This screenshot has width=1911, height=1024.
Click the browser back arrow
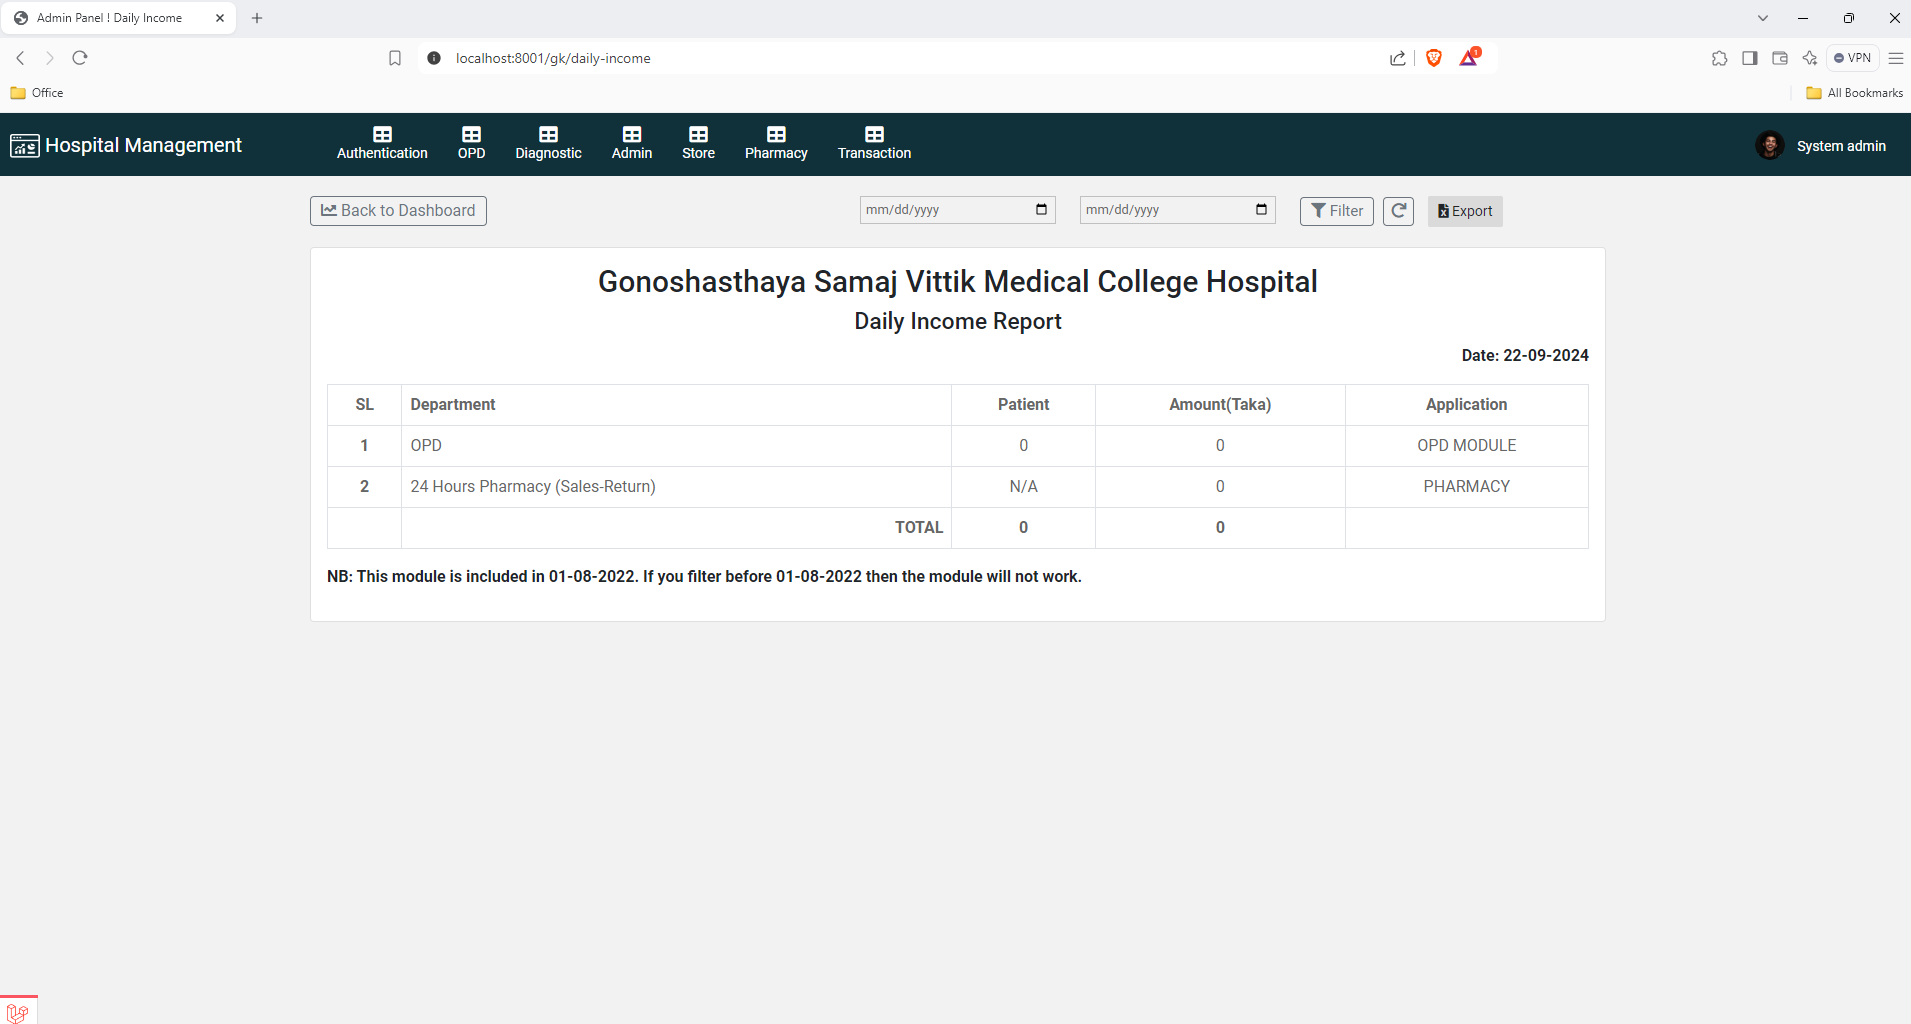[20, 58]
